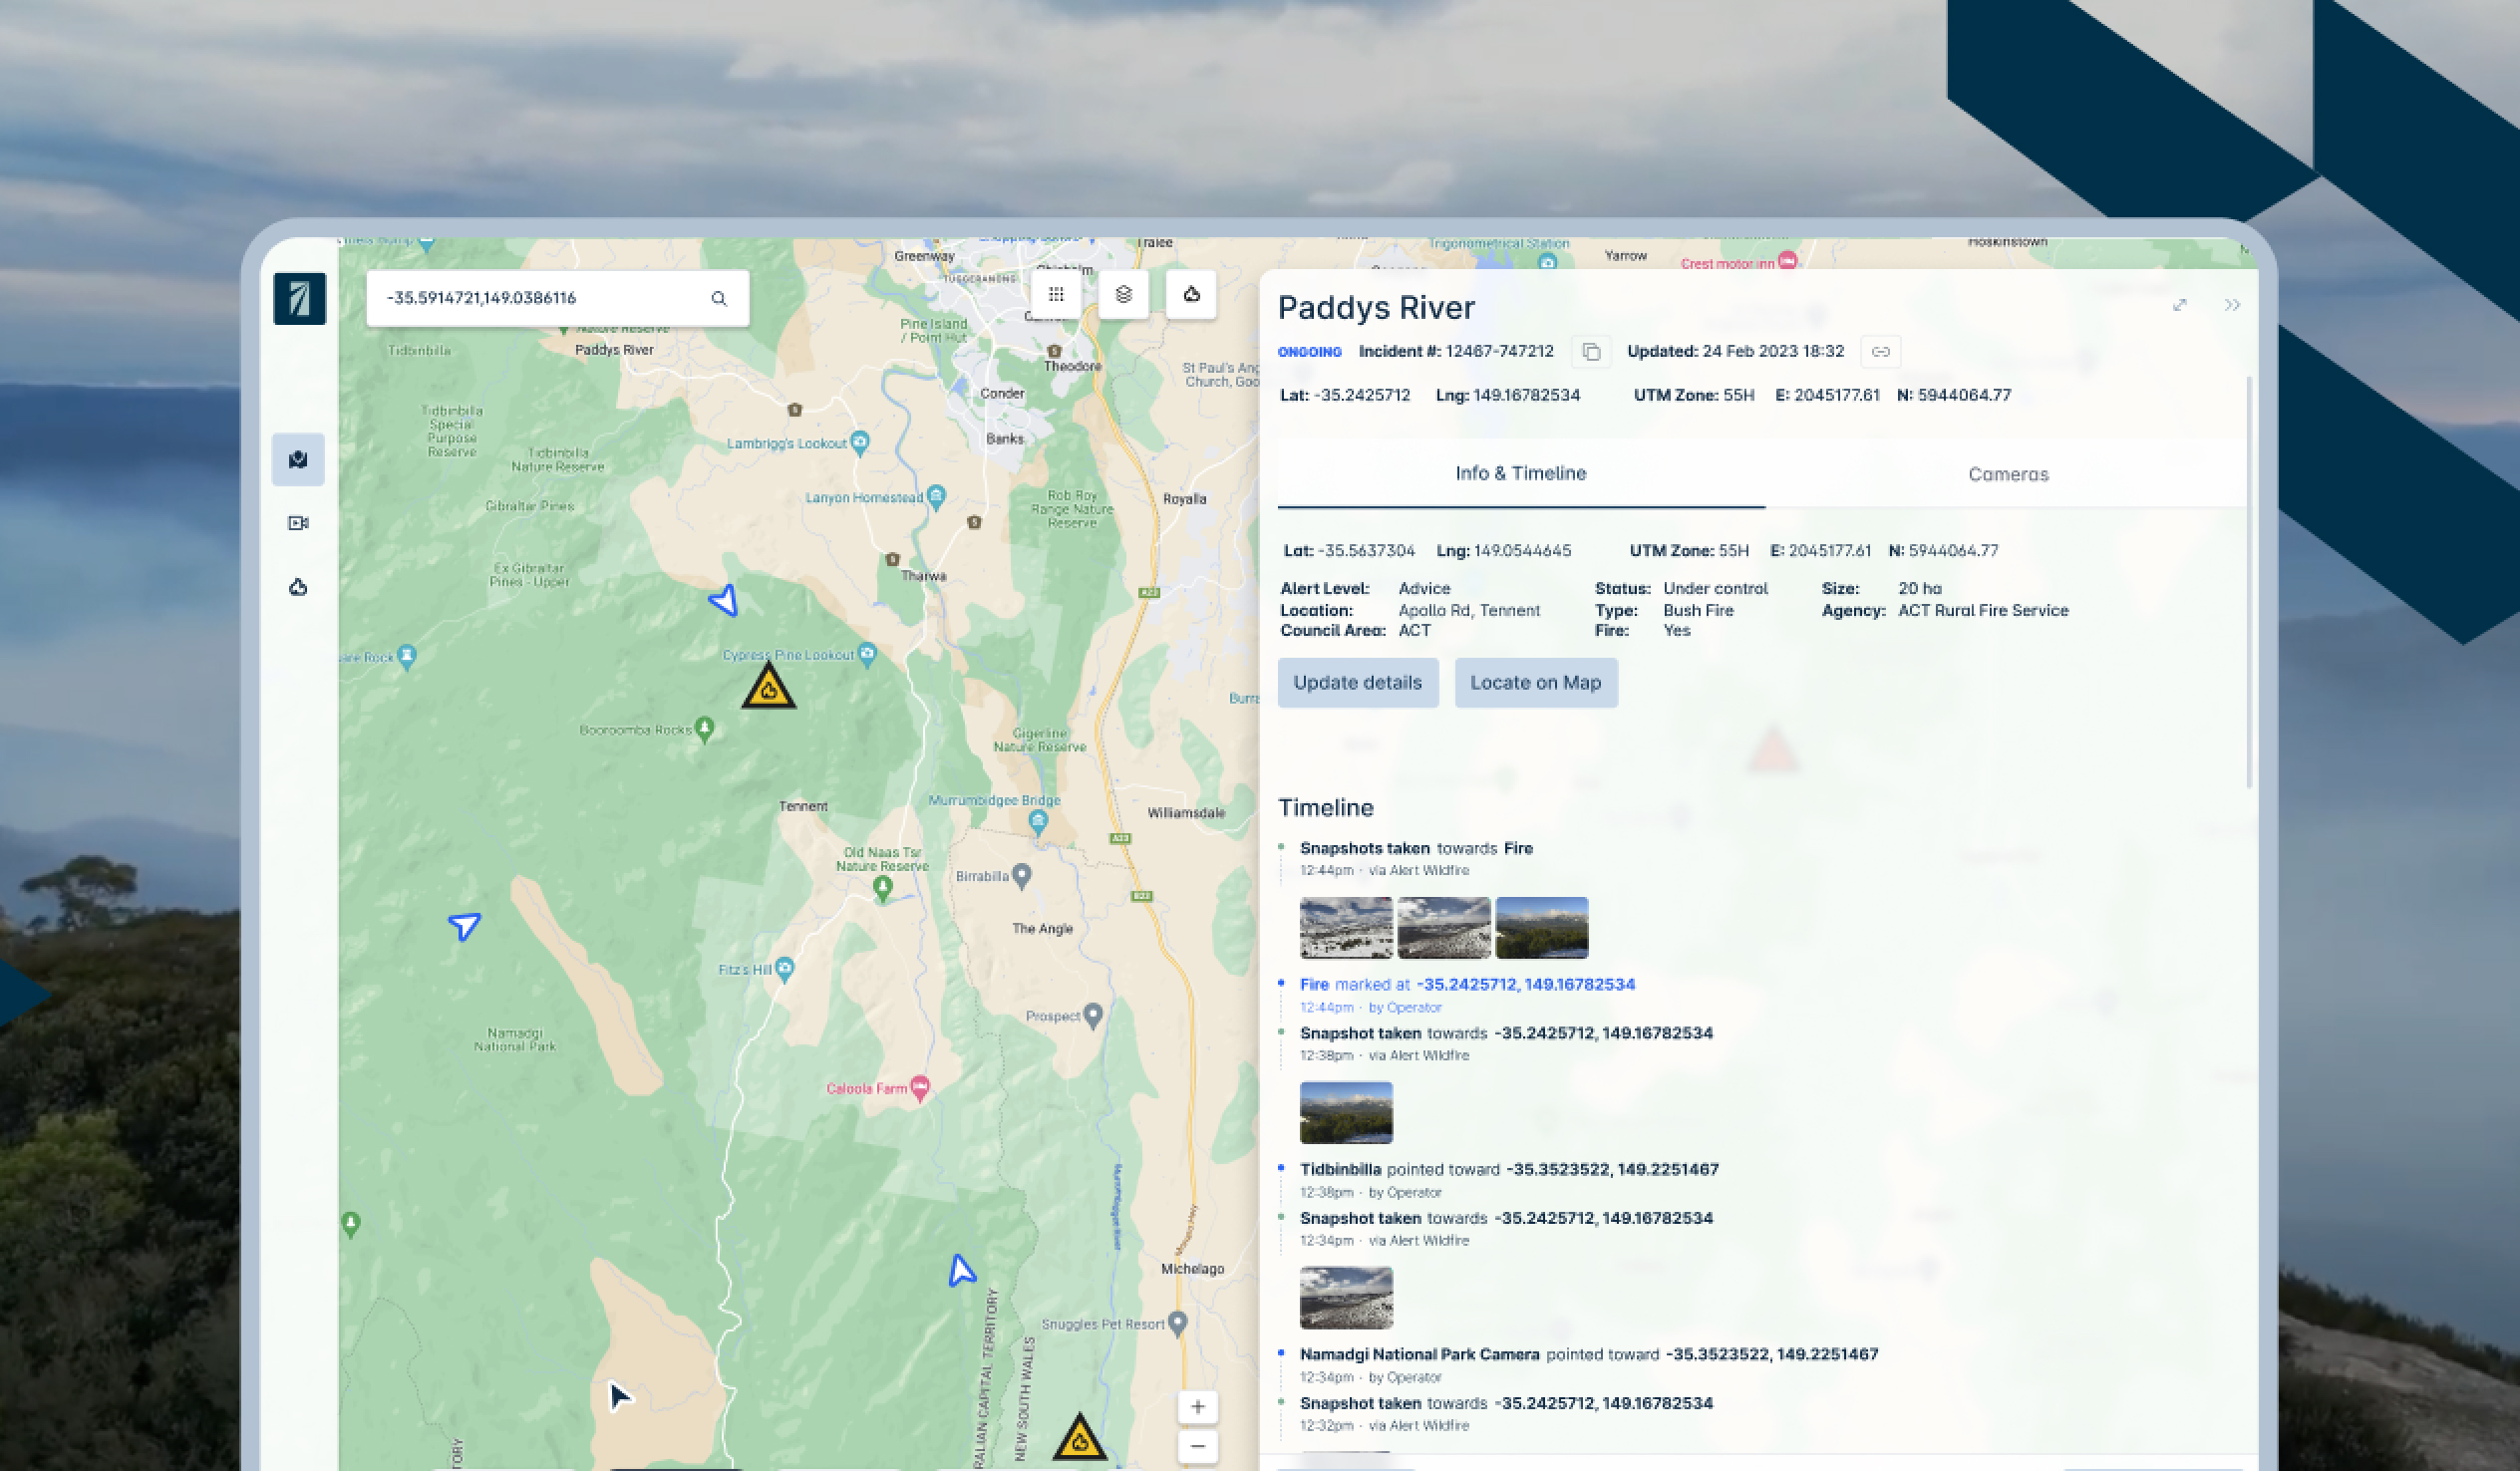This screenshot has width=2520, height=1471.
Task: Click the Fitz's Hill map pin
Action: click(x=784, y=969)
